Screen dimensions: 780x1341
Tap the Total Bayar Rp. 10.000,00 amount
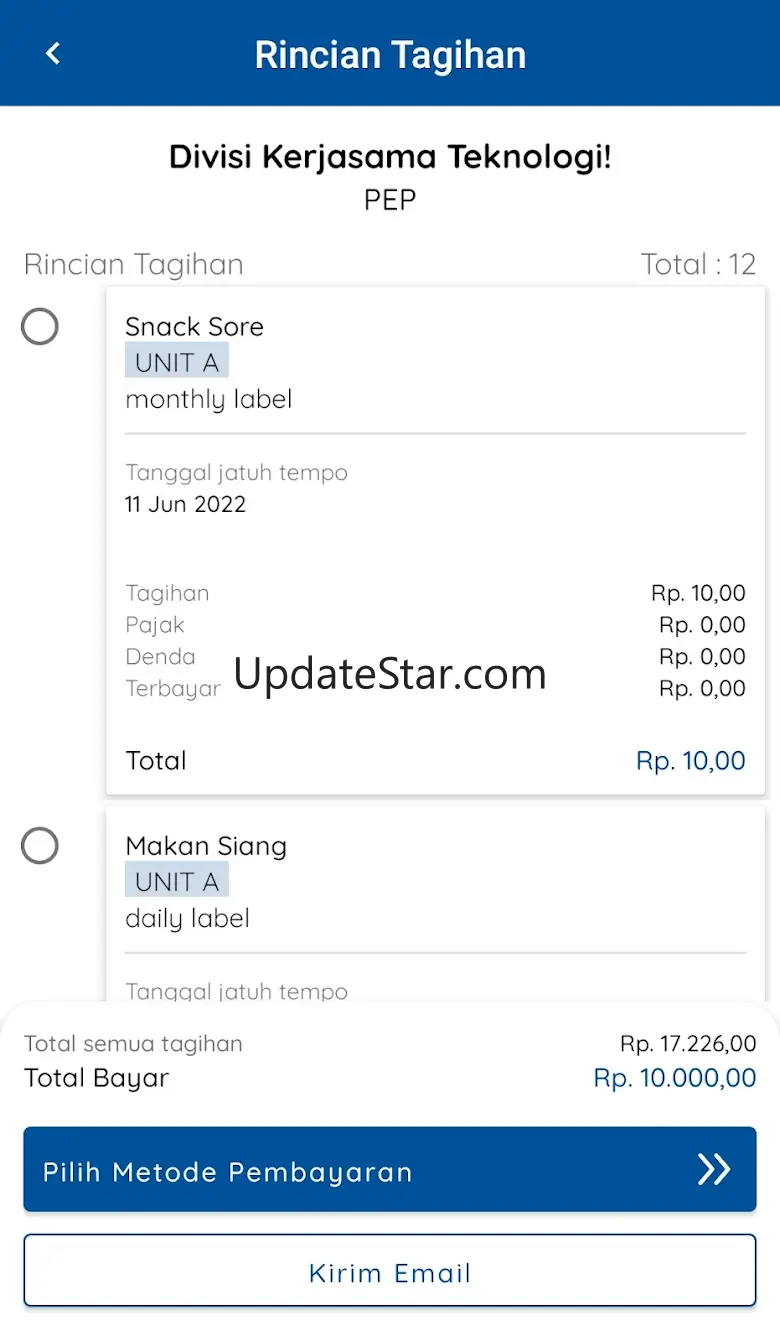pyautogui.click(x=675, y=1078)
